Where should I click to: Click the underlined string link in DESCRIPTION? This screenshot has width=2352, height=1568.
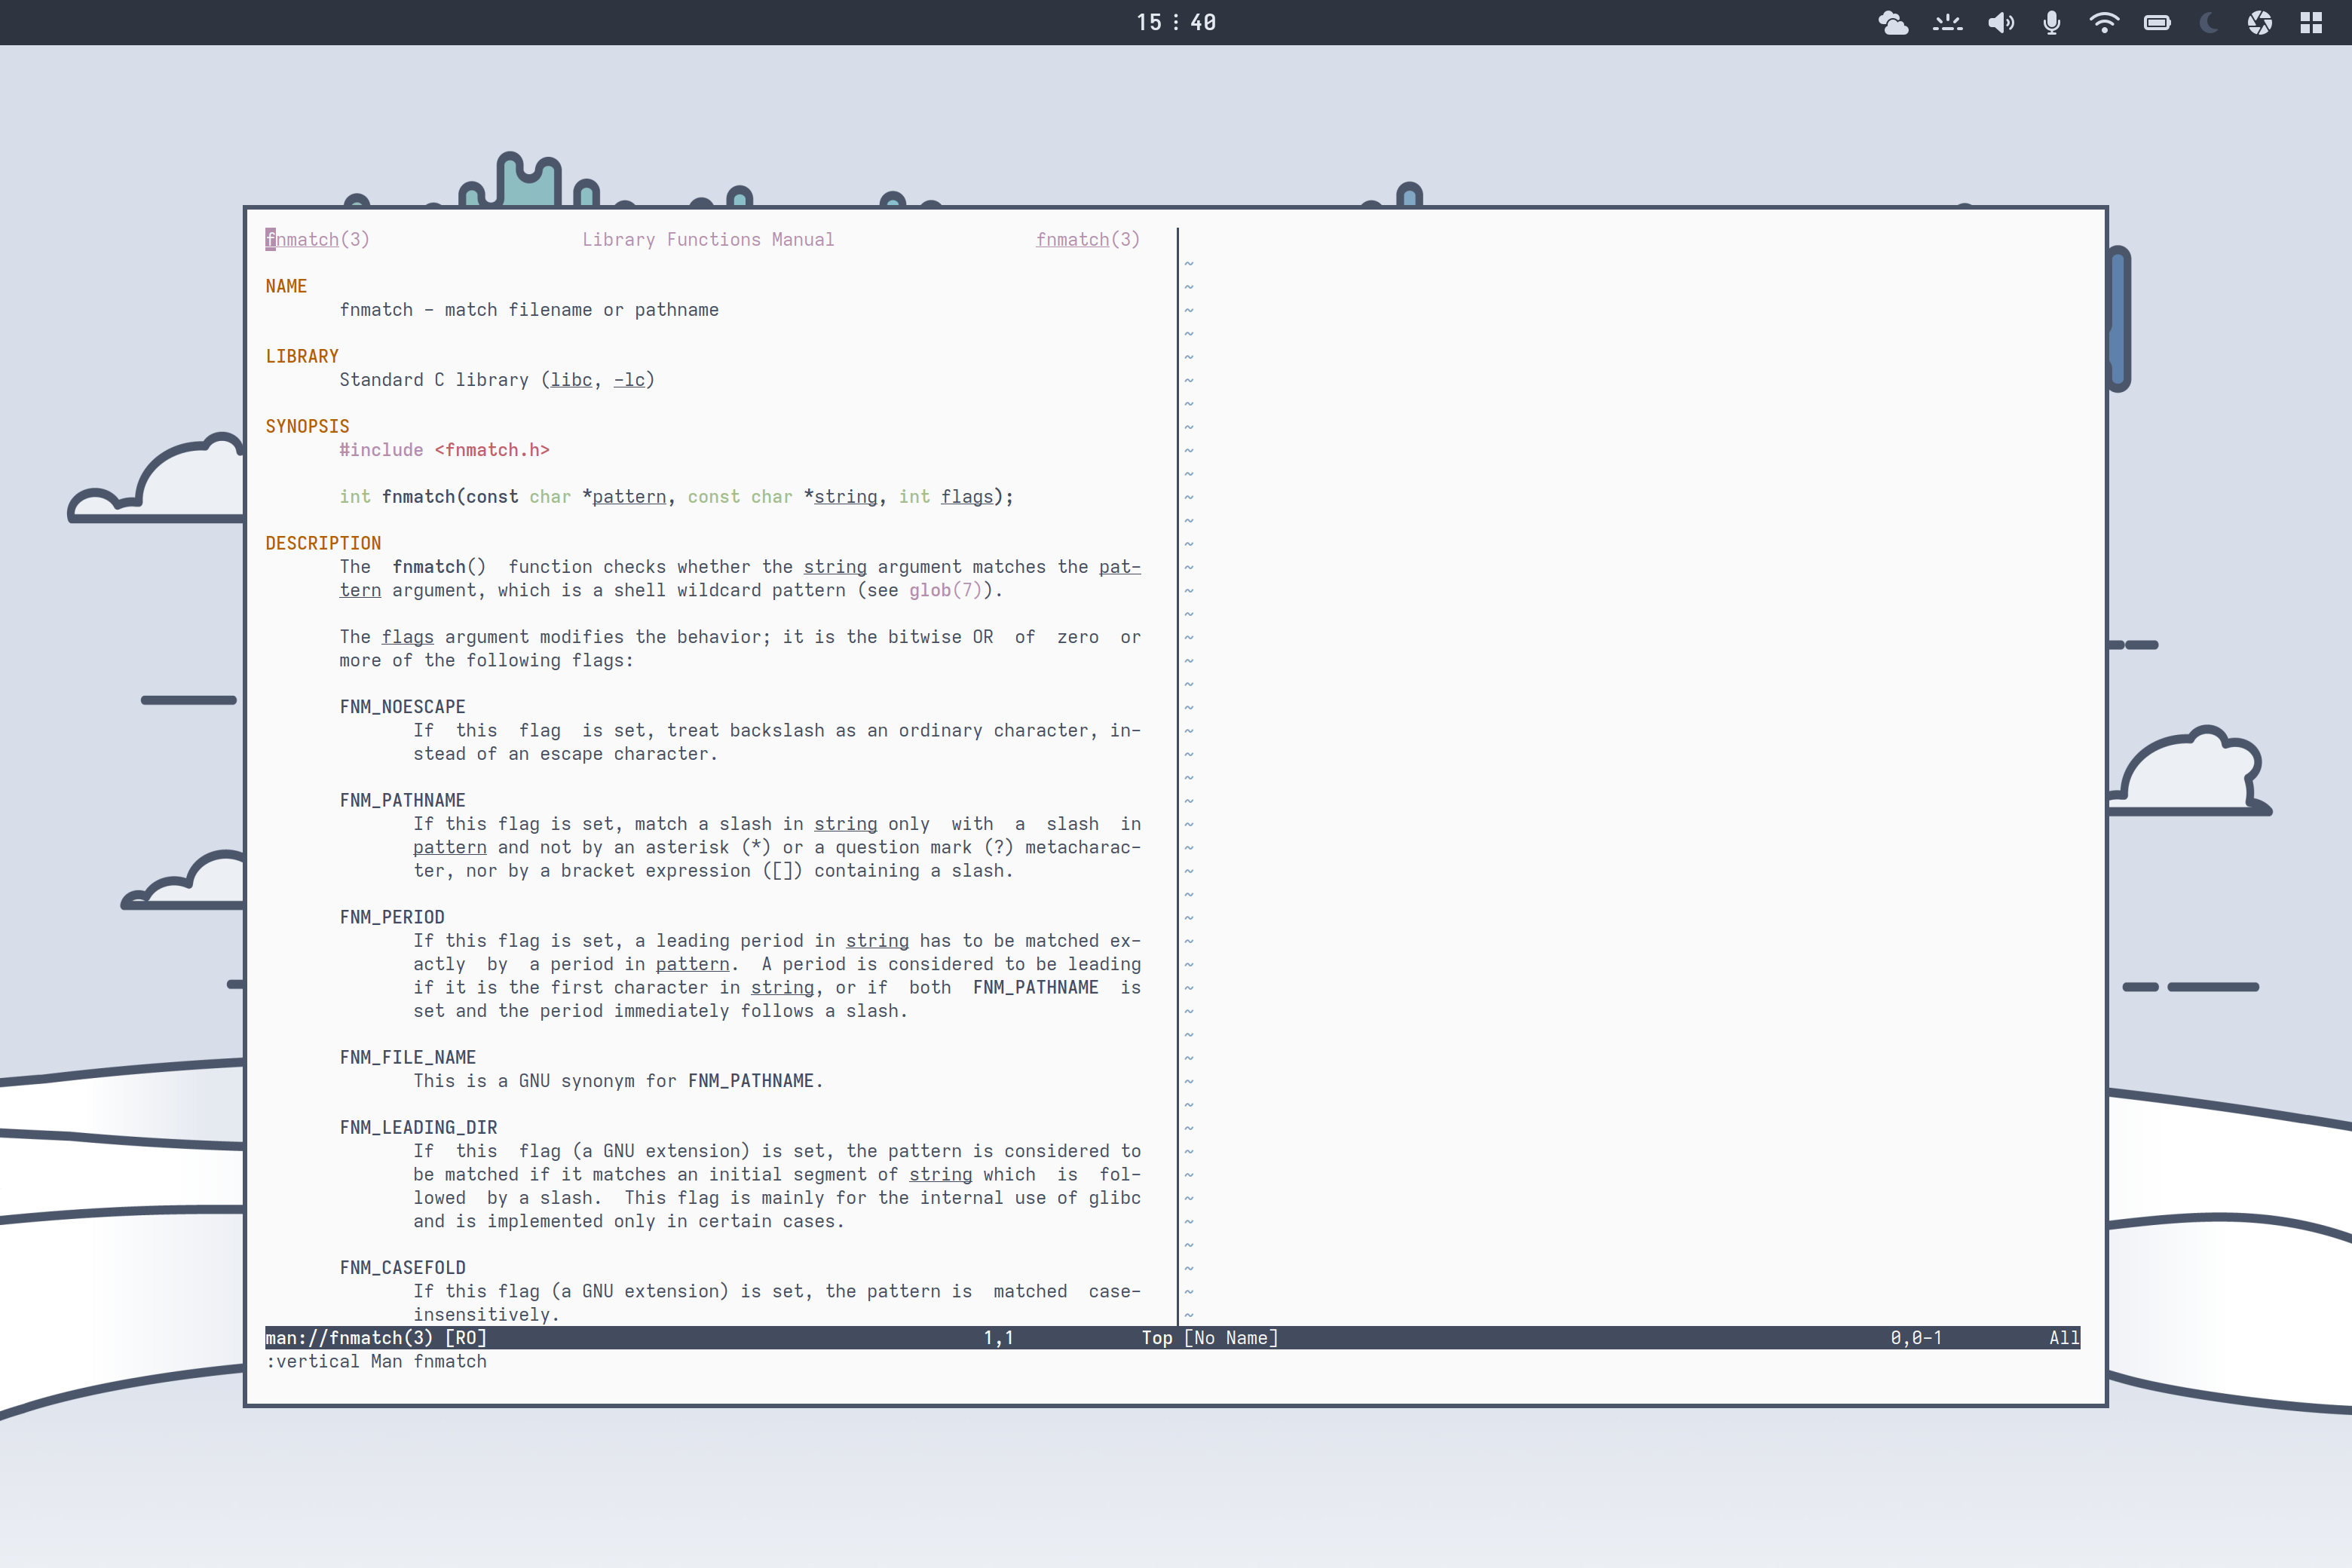coord(835,567)
